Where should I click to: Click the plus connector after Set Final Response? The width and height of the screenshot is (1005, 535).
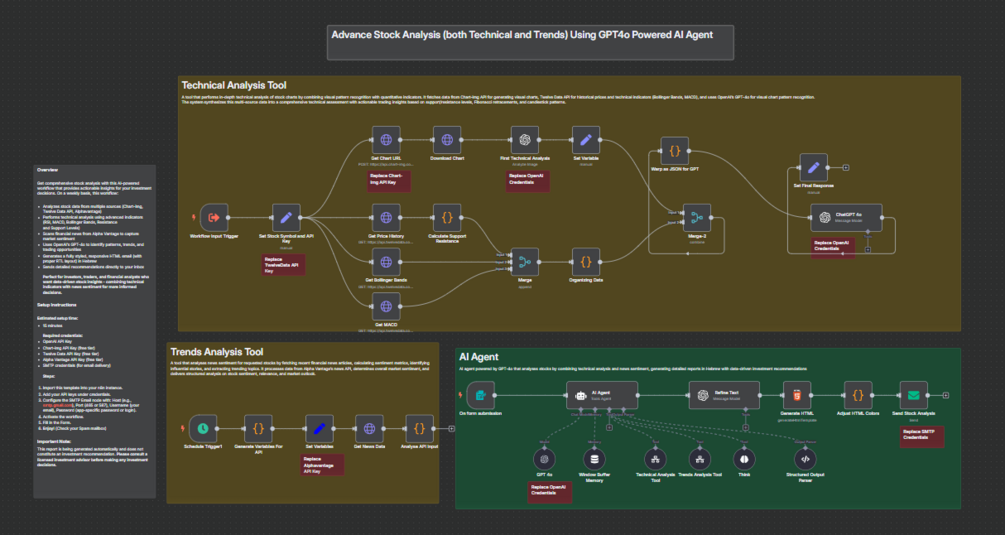click(x=846, y=168)
